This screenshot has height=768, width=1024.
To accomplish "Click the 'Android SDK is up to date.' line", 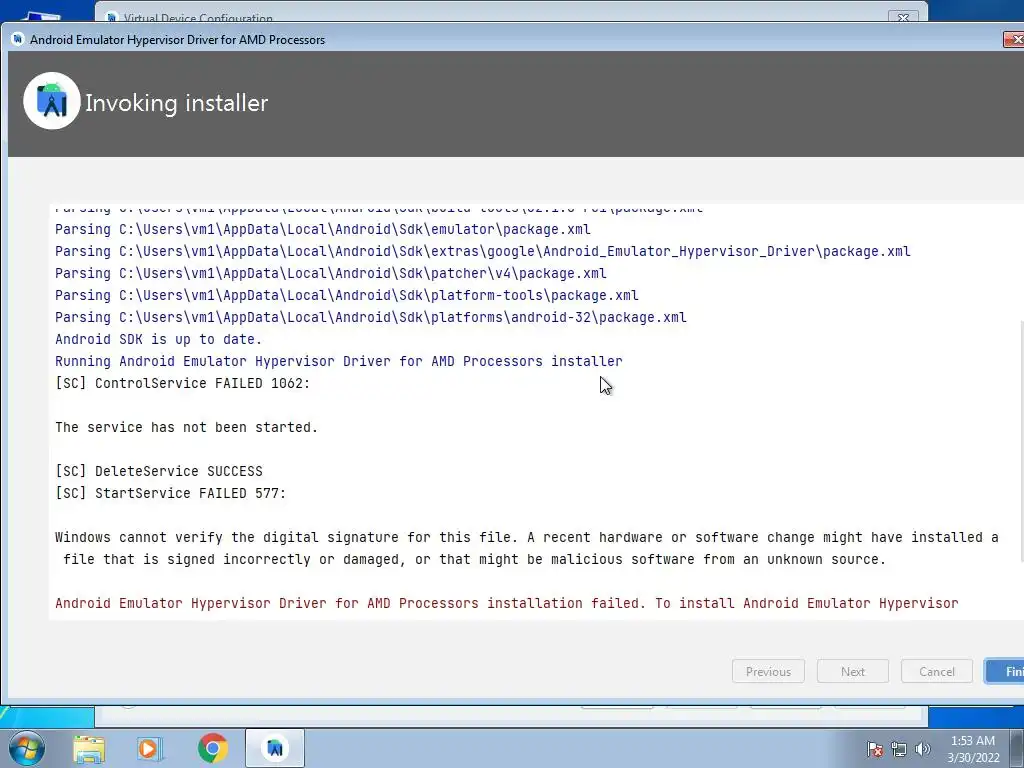I will (159, 340).
